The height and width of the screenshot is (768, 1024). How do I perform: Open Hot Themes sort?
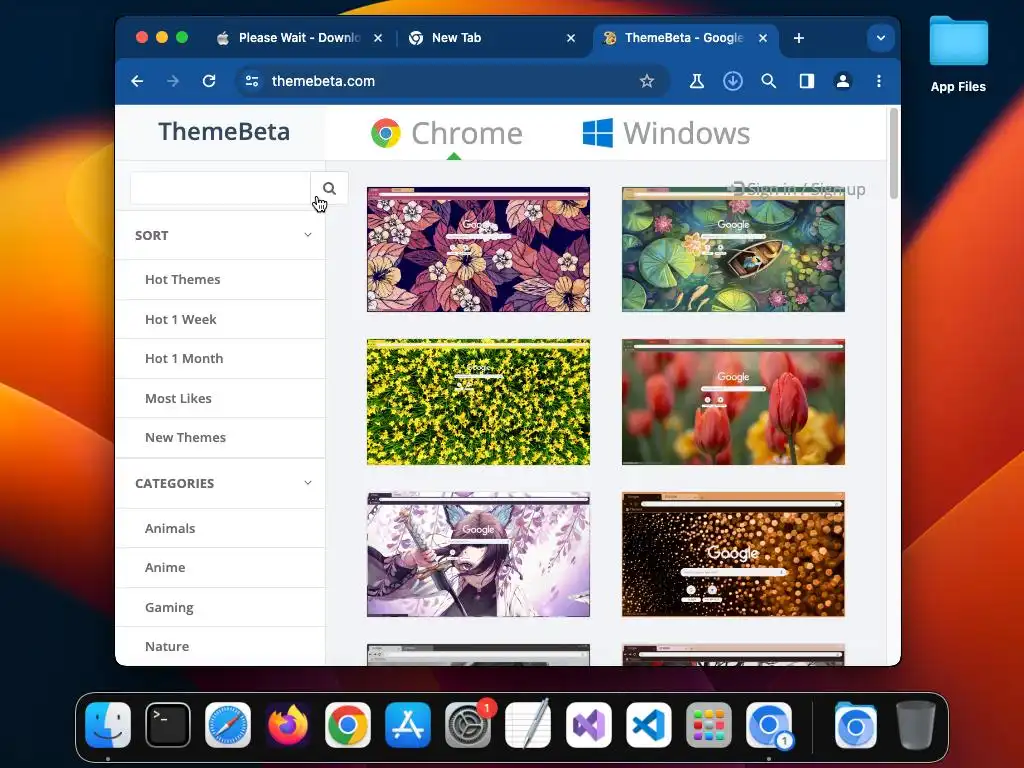click(183, 280)
